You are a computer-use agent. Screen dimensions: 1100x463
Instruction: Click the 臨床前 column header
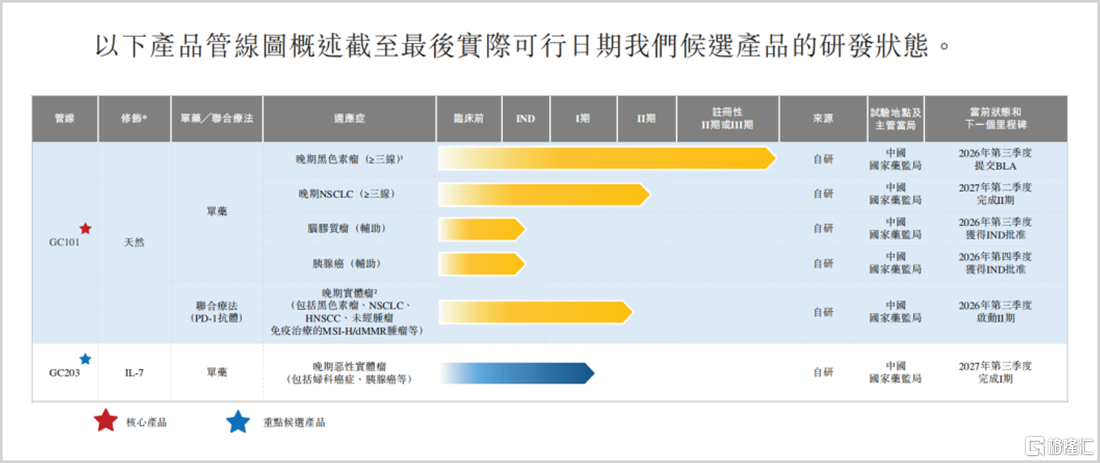tap(469, 119)
